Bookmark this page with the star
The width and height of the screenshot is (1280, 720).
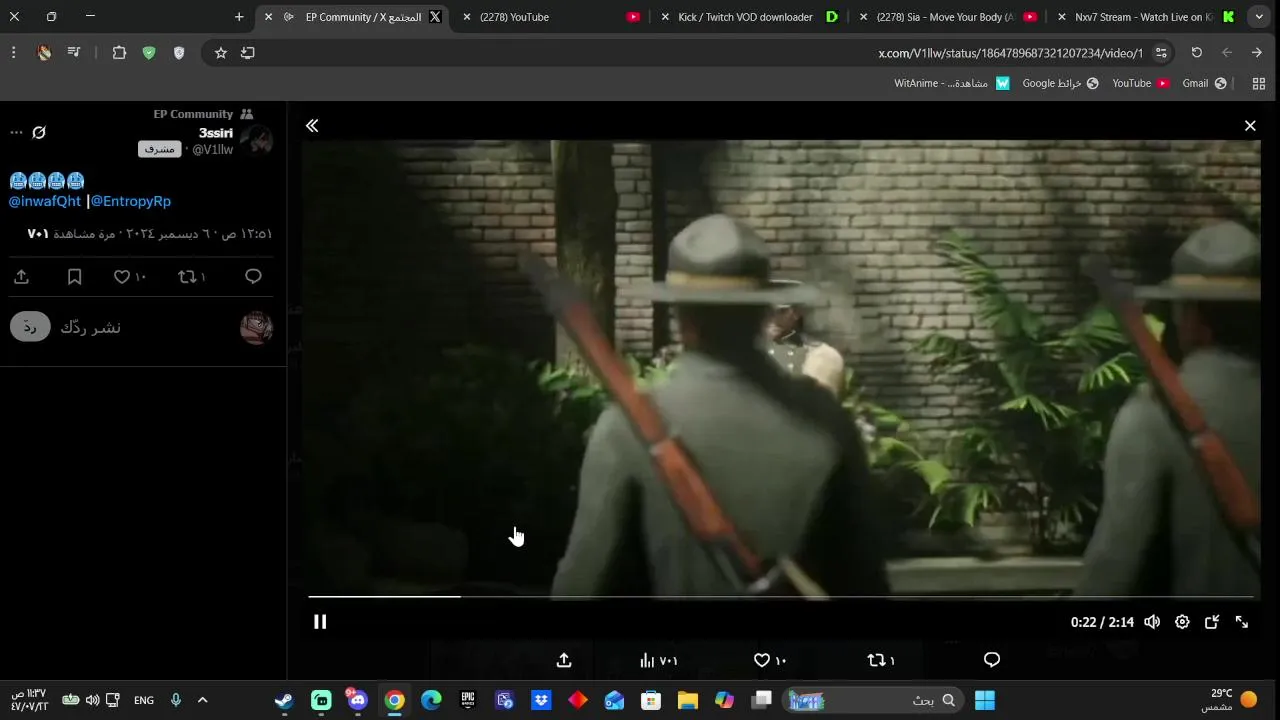coord(221,53)
